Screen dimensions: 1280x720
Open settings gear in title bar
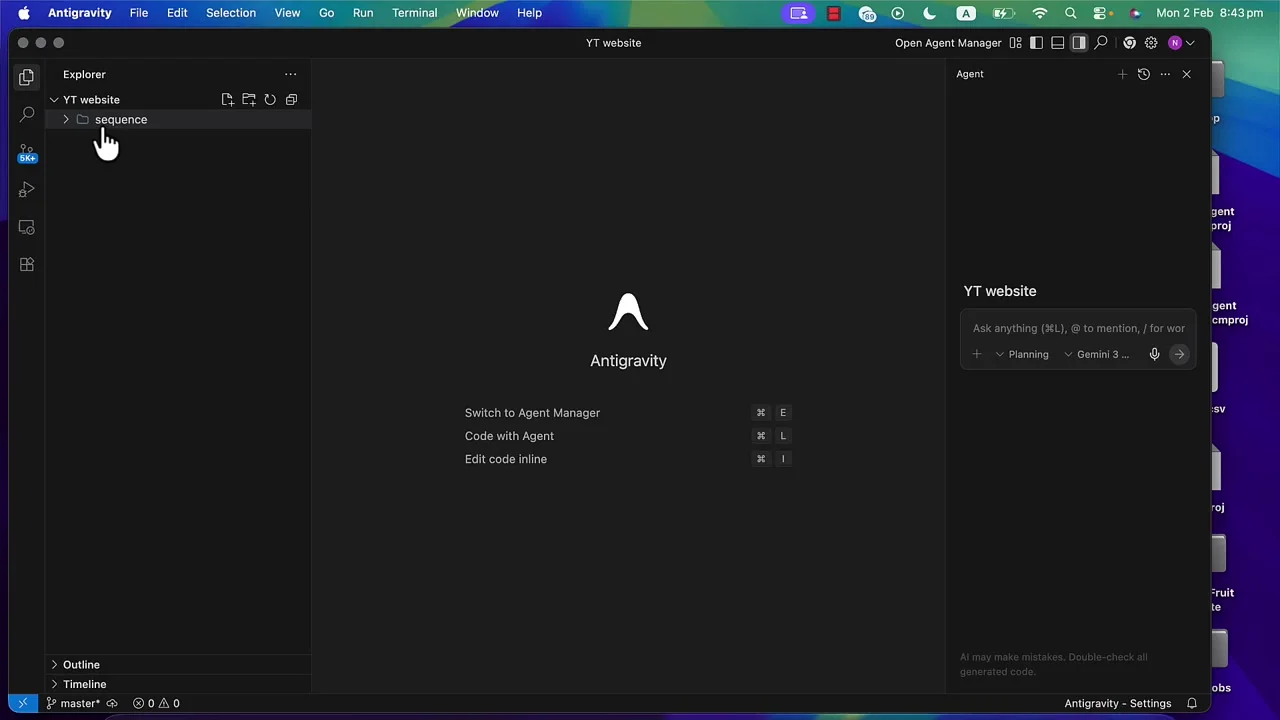1151,43
